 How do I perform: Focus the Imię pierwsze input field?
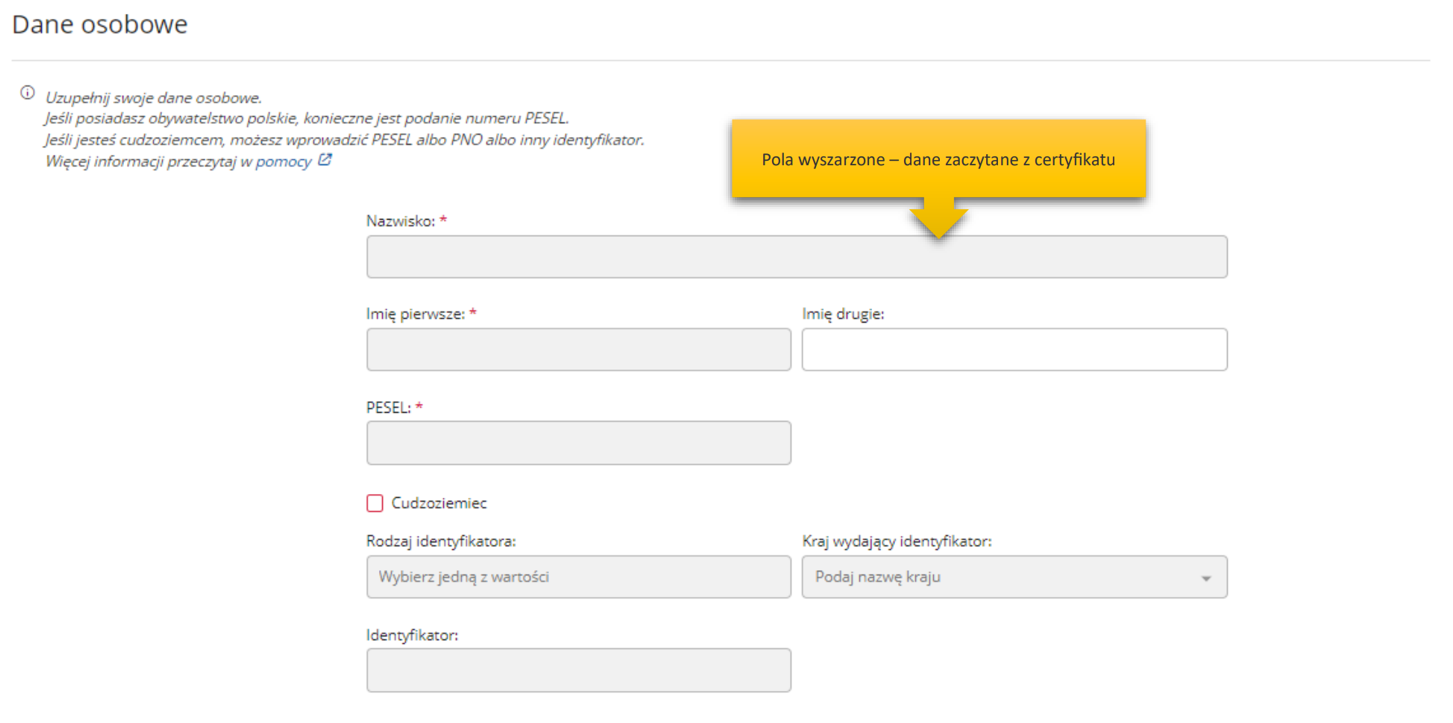pos(579,349)
